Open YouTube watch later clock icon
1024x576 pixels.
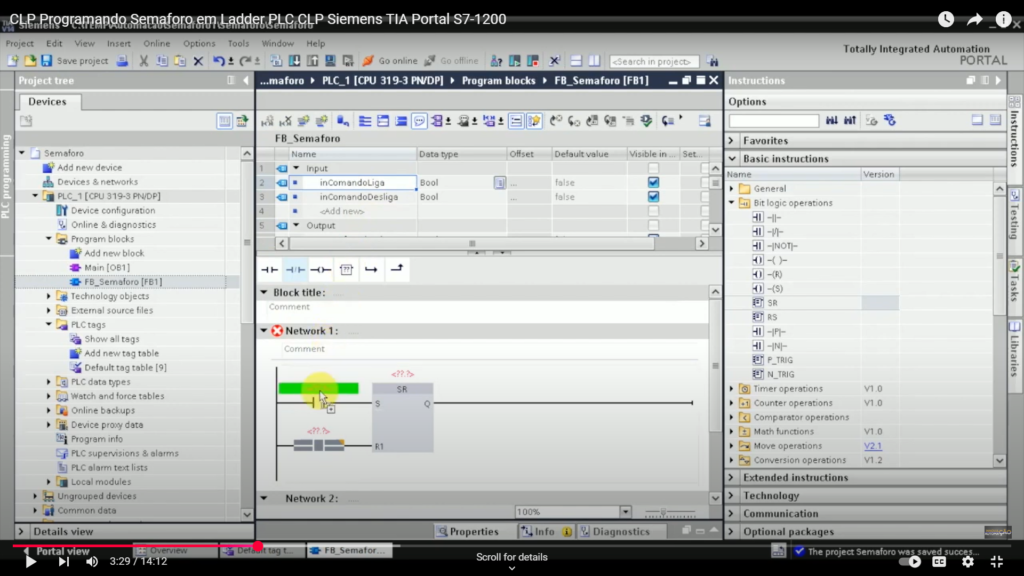tap(946, 19)
